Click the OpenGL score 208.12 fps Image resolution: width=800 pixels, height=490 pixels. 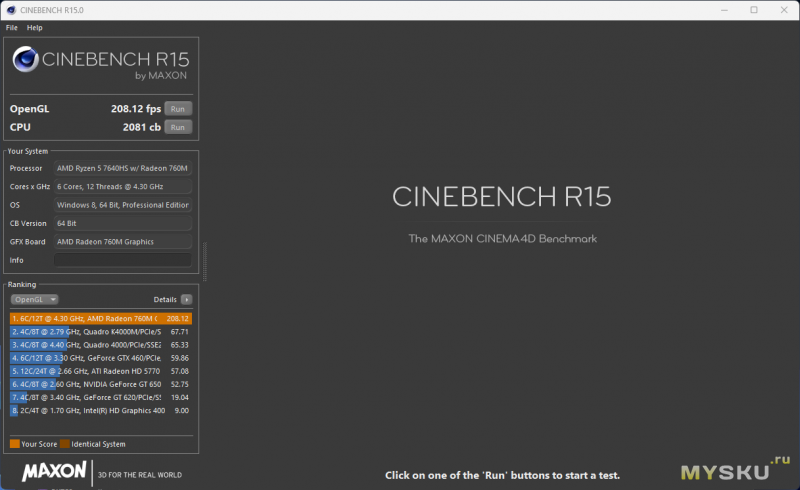136,109
